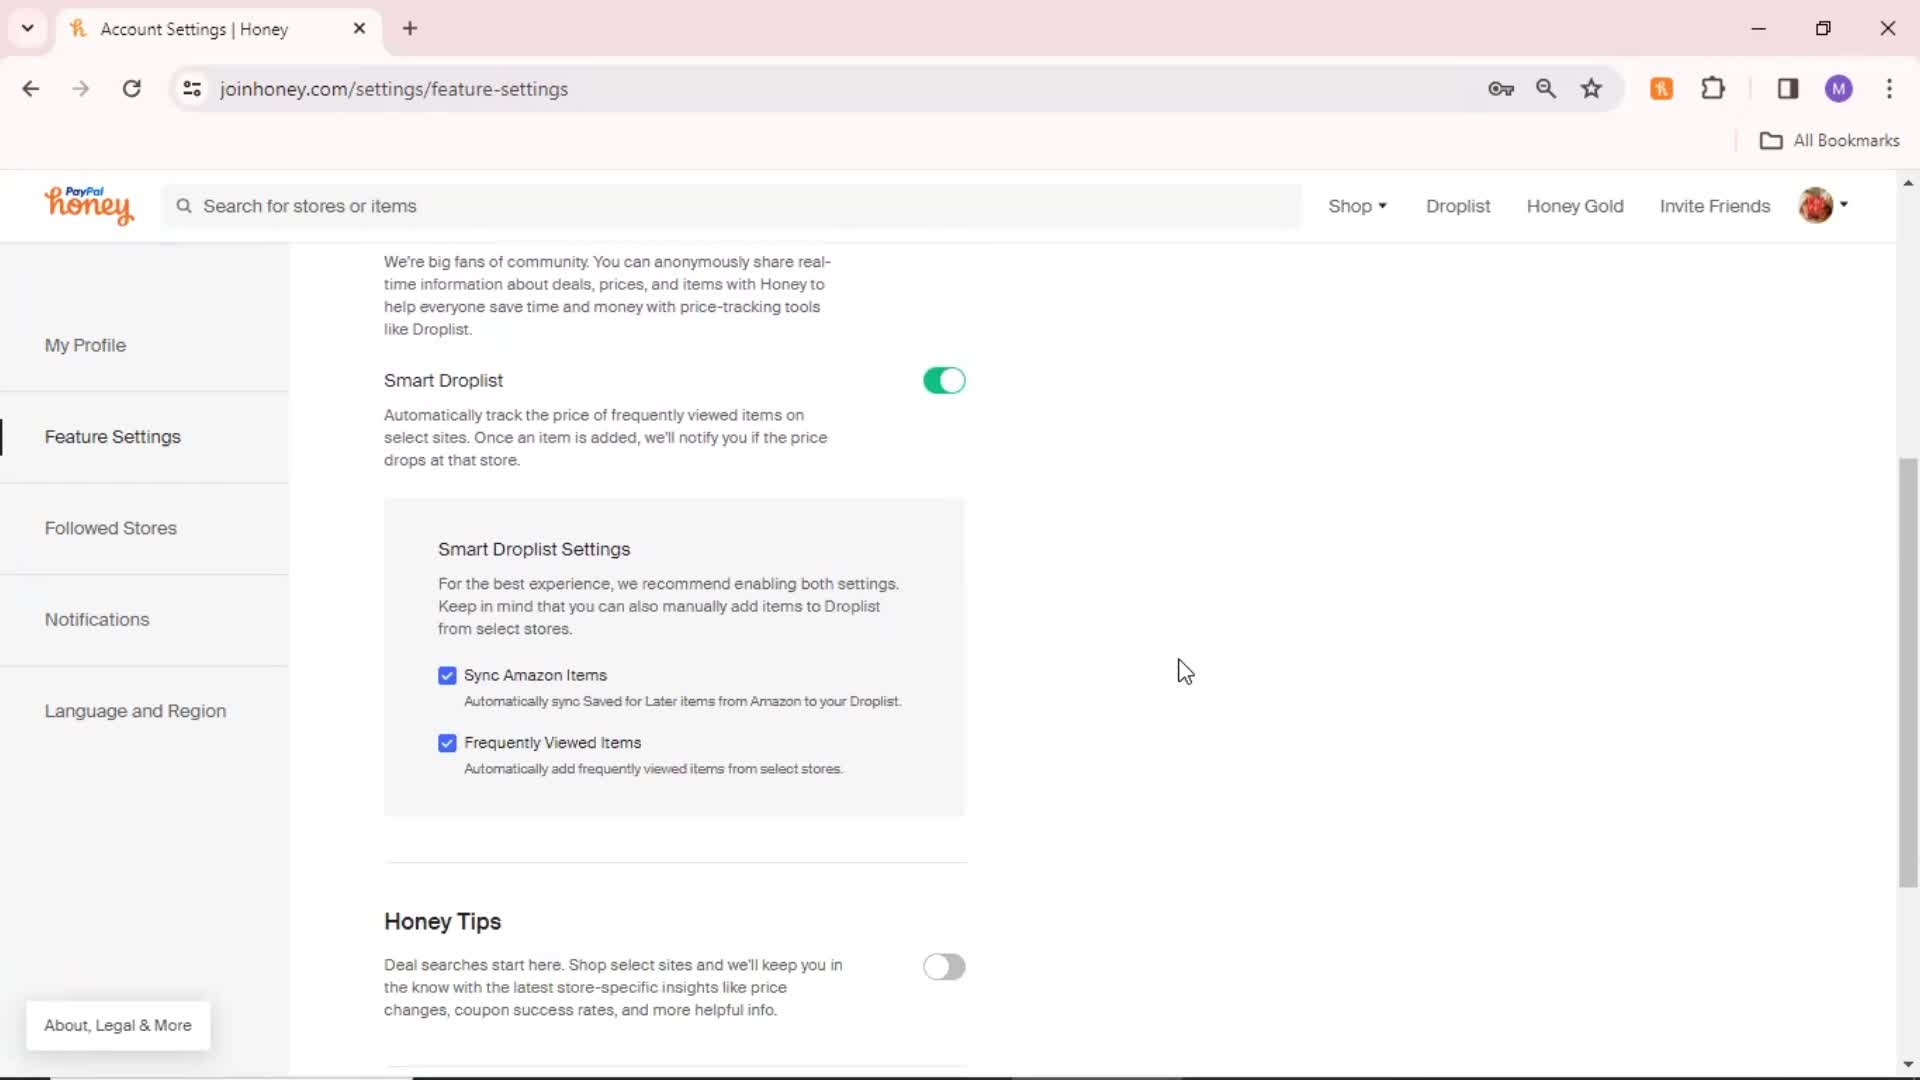Bookmark this page with the star icon

[1591, 89]
